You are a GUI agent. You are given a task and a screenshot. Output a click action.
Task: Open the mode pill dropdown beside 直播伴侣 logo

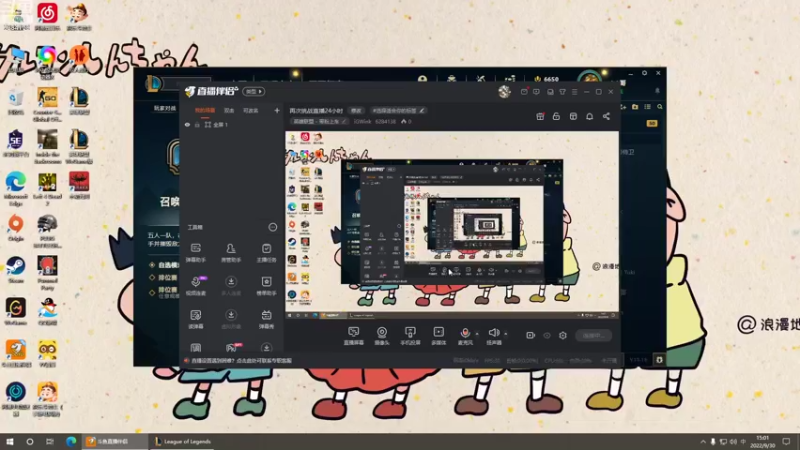pyautogui.click(x=254, y=92)
